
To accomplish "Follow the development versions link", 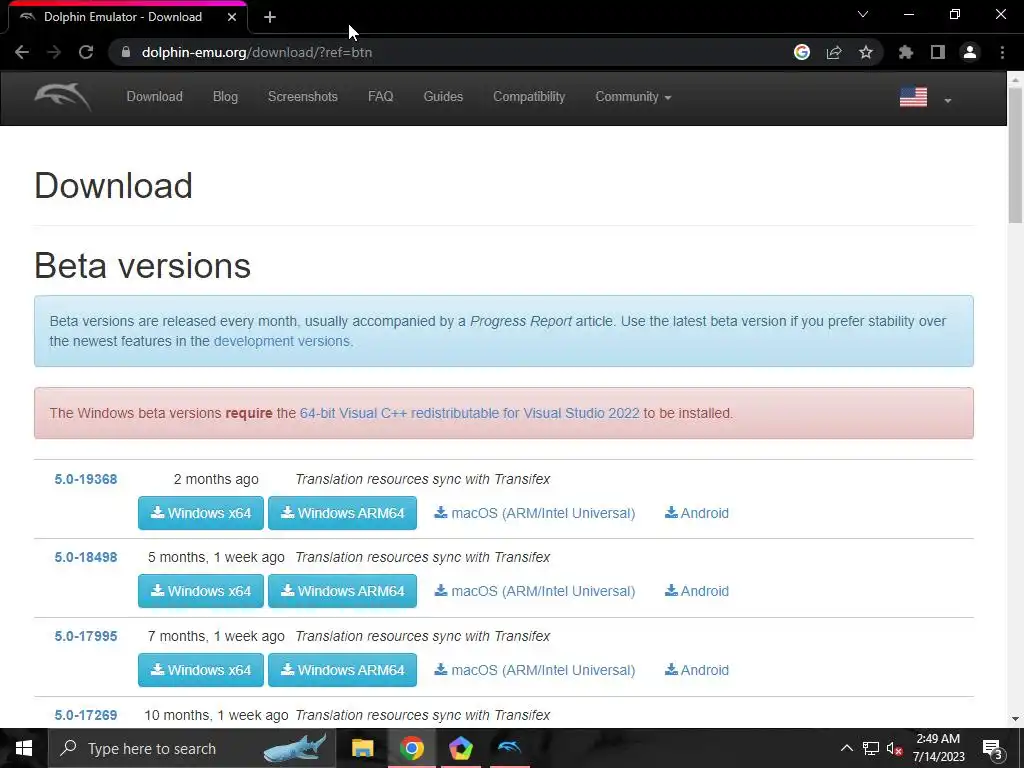I will pyautogui.click(x=281, y=341).
